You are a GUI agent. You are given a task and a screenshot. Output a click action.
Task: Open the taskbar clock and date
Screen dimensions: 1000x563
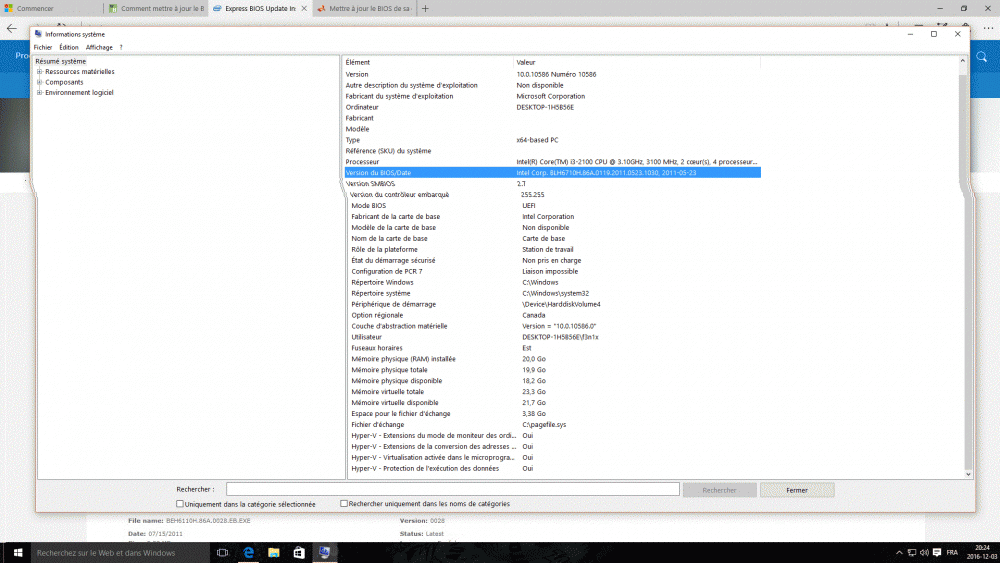coord(982,552)
